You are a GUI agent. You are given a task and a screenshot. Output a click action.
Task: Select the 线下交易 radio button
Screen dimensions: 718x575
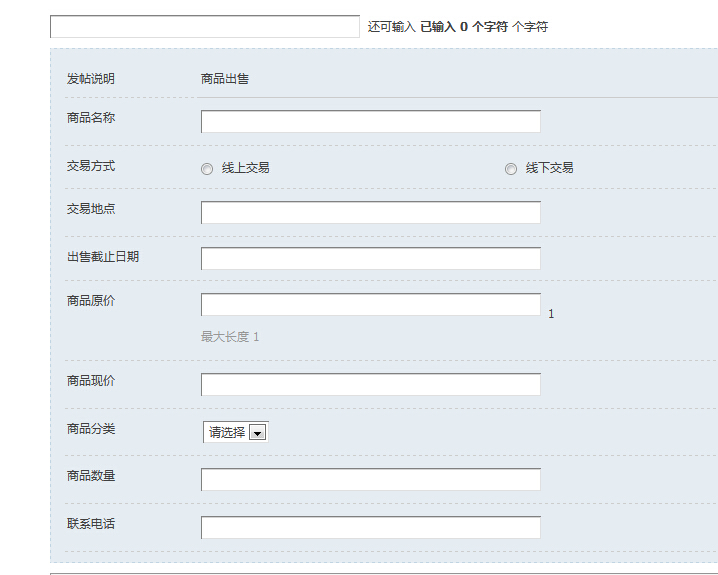(511, 169)
